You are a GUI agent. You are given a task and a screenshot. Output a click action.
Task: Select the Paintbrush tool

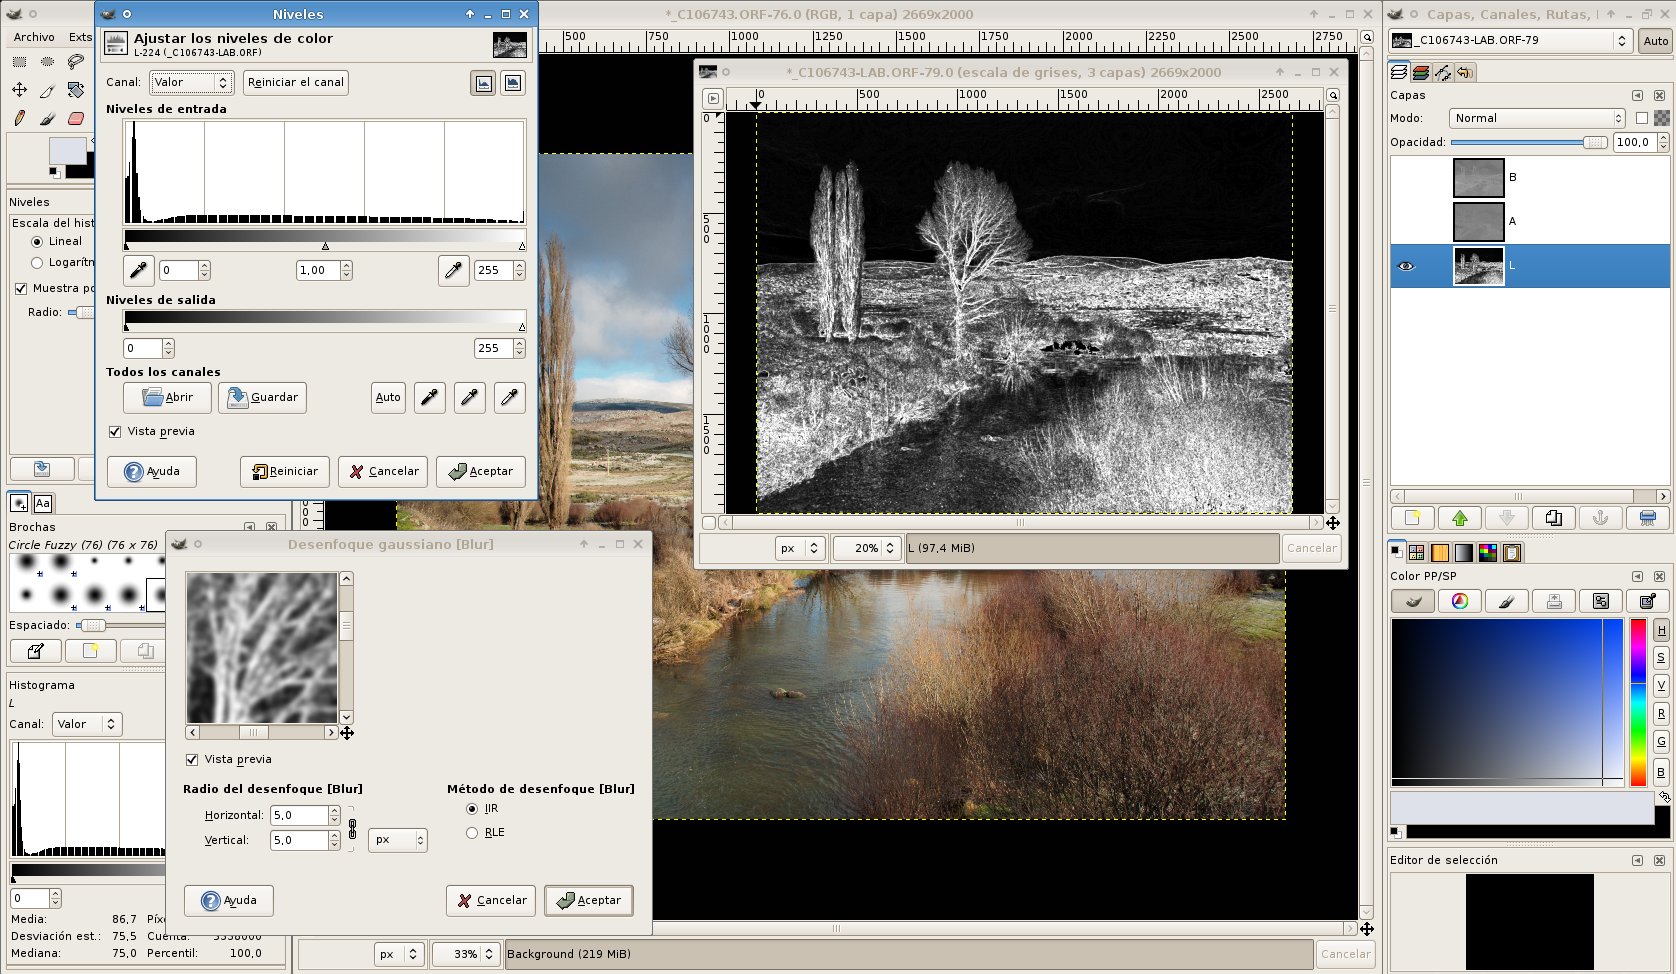click(47, 118)
